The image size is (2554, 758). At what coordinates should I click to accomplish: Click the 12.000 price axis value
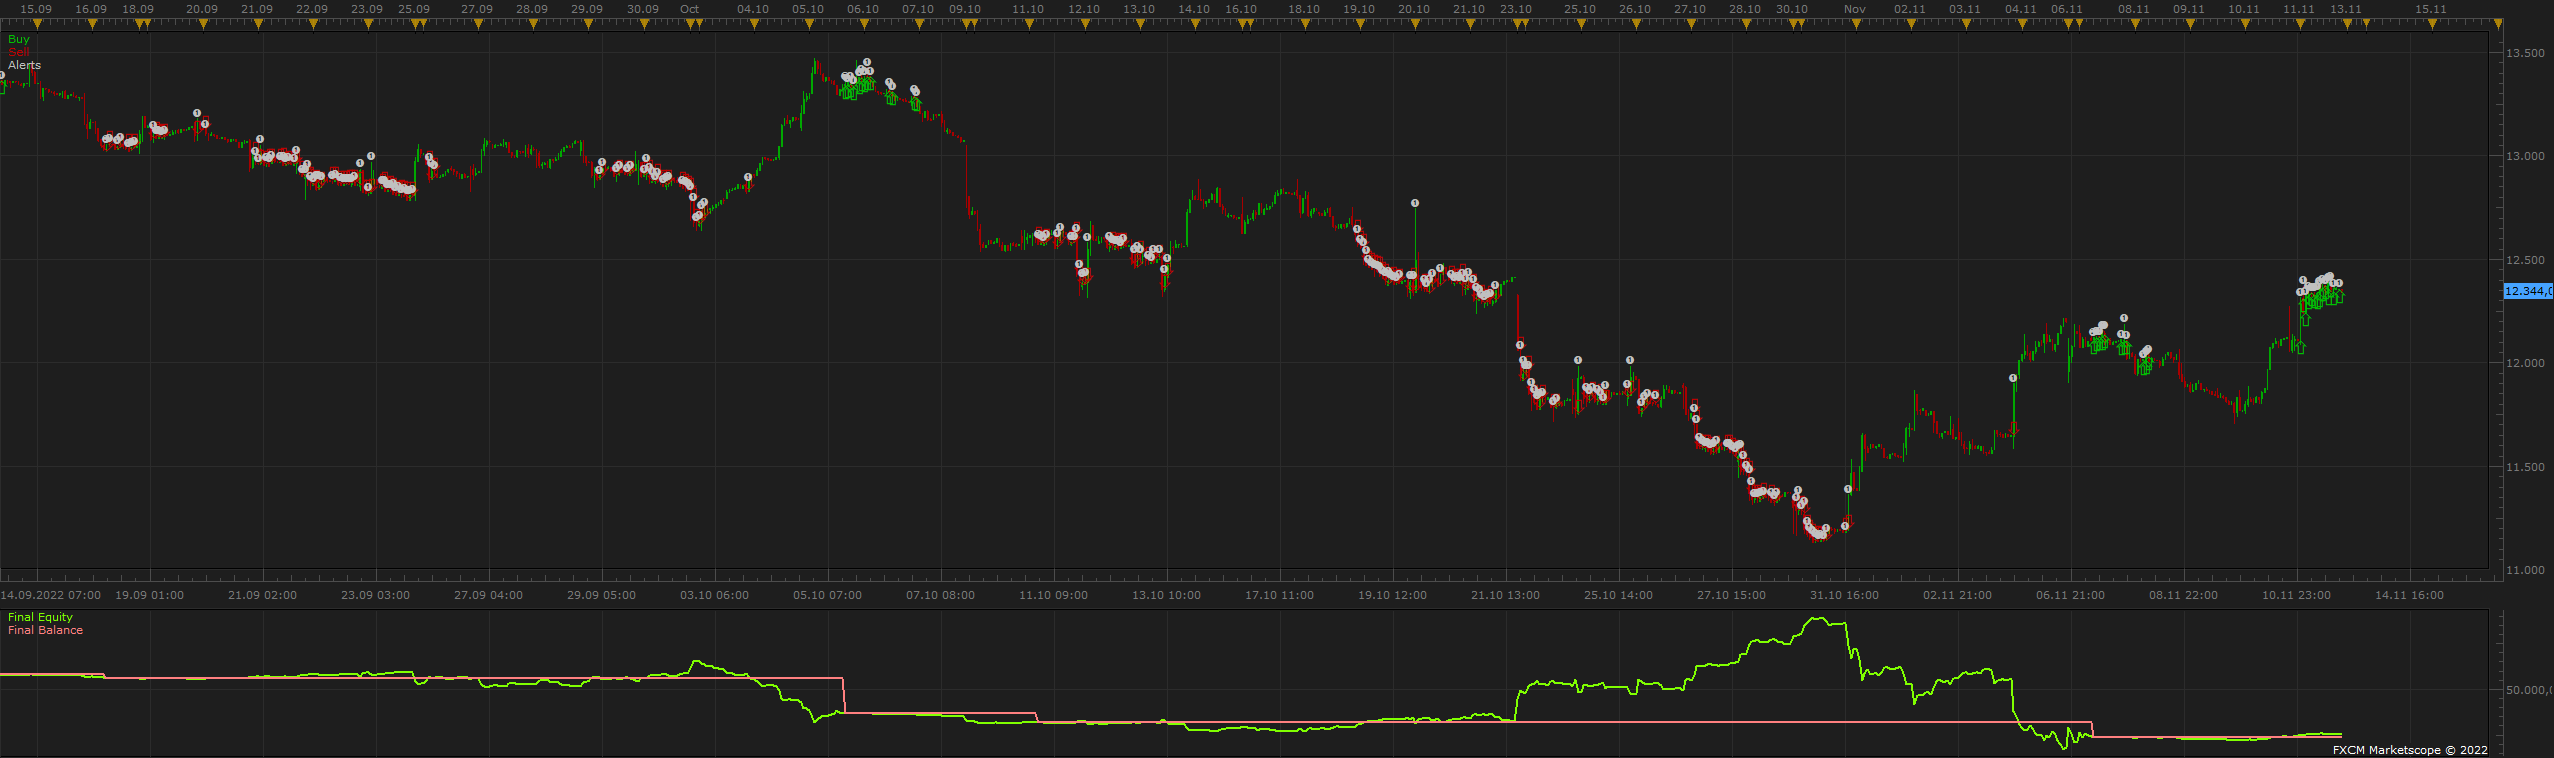[x=2525, y=363]
